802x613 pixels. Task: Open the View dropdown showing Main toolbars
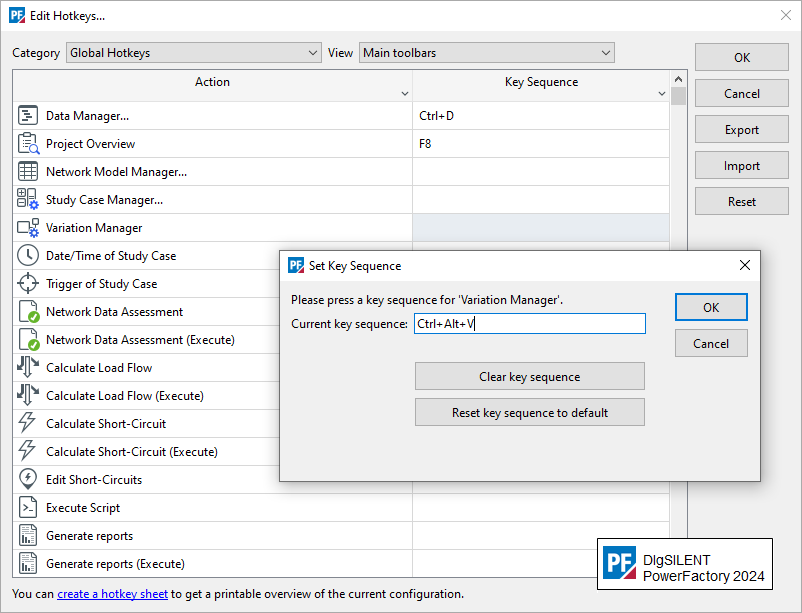pos(486,53)
